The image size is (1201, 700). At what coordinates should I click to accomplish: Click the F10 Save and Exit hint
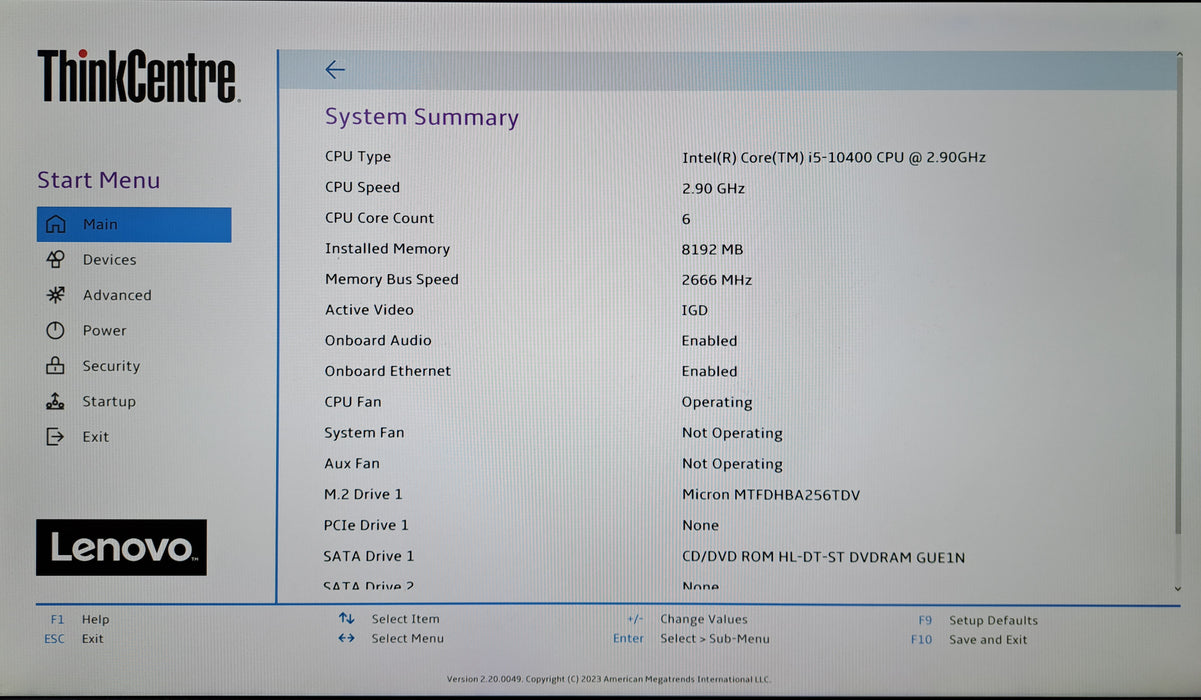click(x=969, y=640)
